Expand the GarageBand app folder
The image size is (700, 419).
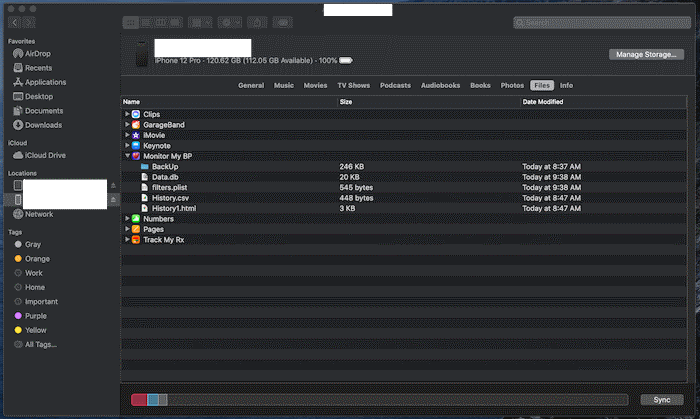[x=127, y=124]
